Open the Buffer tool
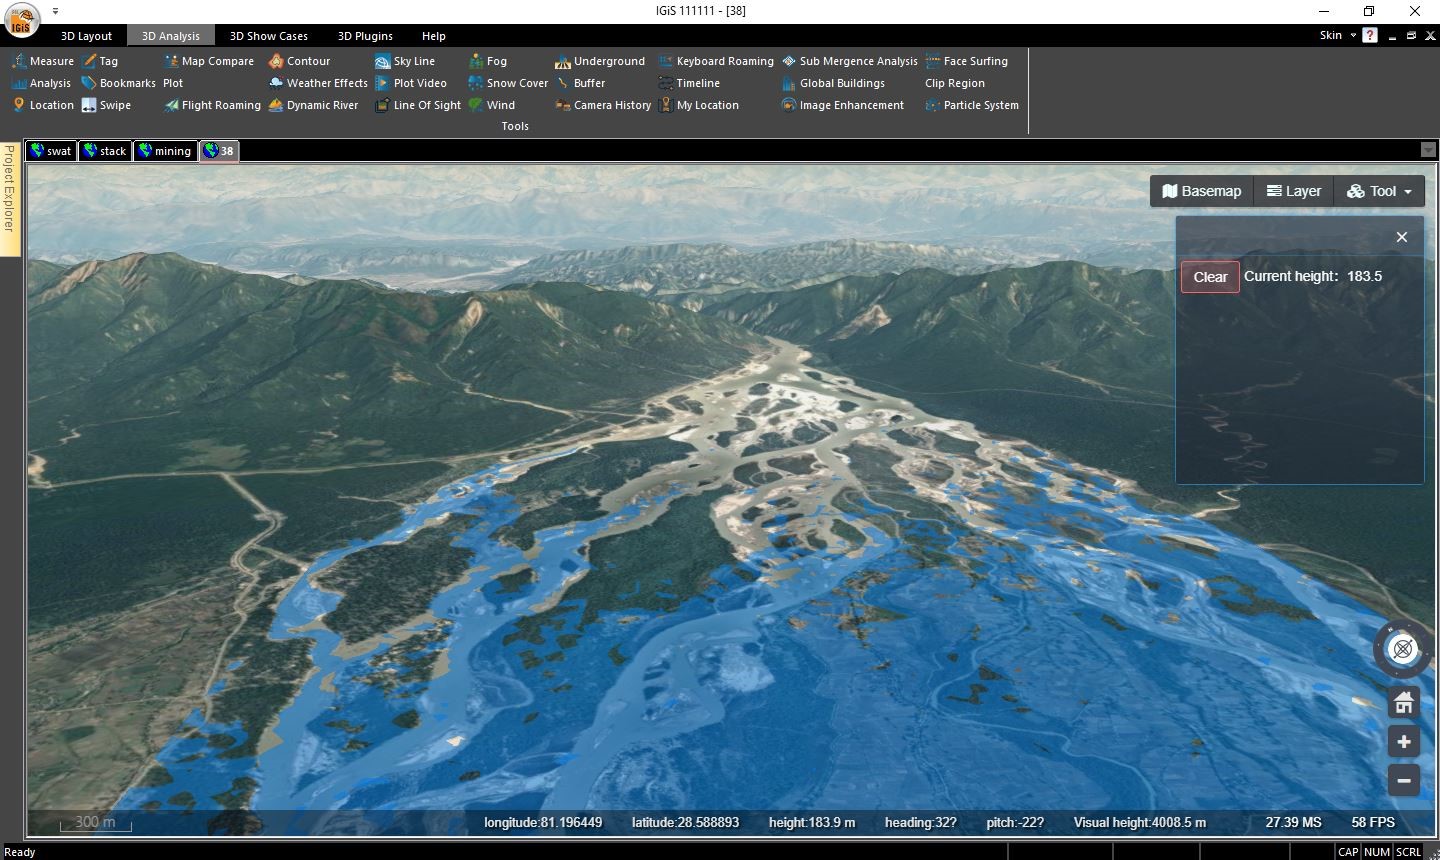Viewport: 1440px width, 860px height. [x=580, y=83]
